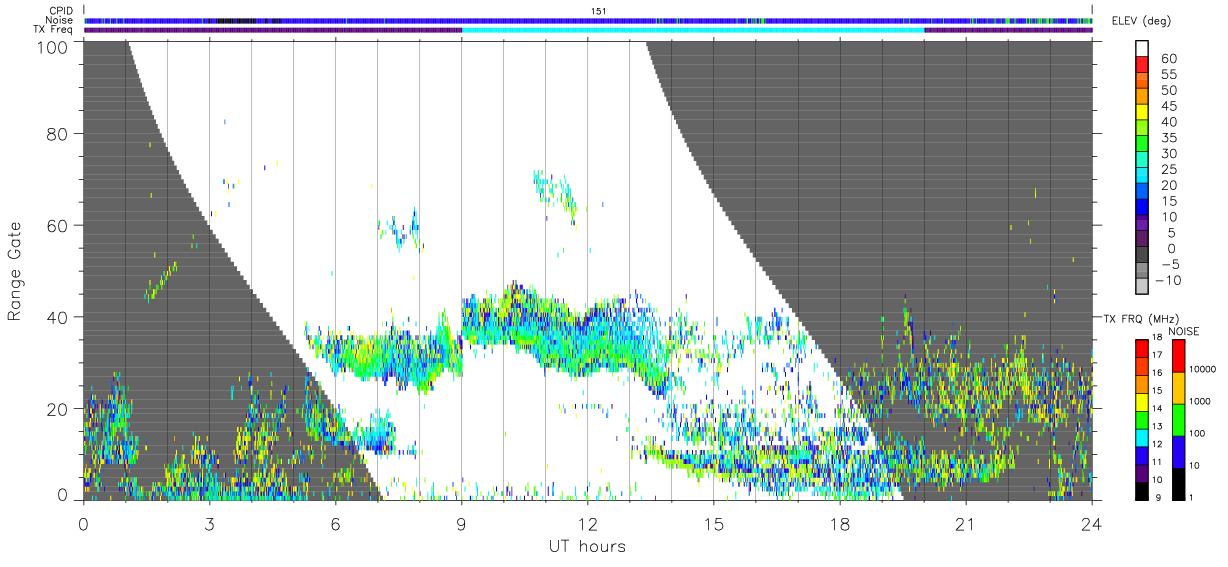Click the 'UT hours' axis title

pyautogui.click(x=586, y=546)
